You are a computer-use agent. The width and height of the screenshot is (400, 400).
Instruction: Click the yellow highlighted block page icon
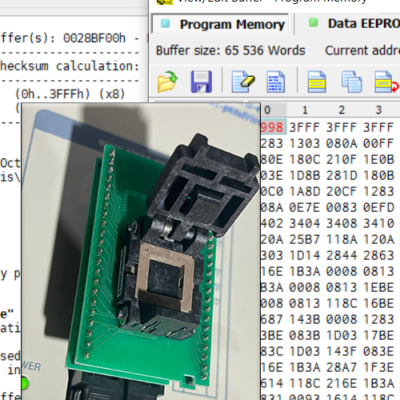click(x=316, y=81)
